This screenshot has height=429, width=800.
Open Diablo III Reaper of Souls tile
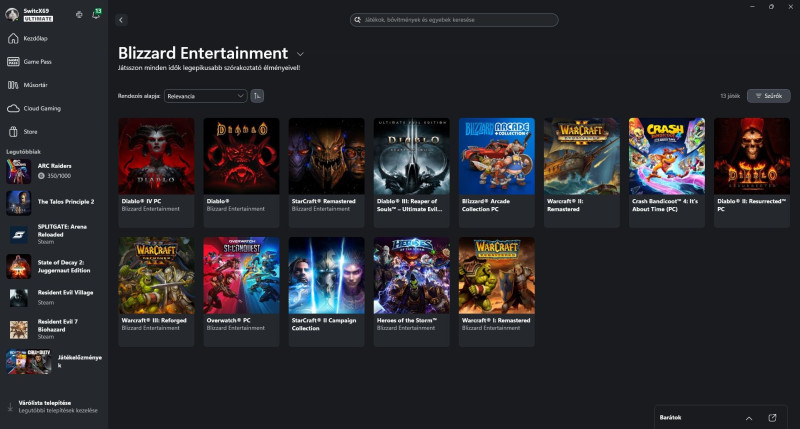[412, 172]
